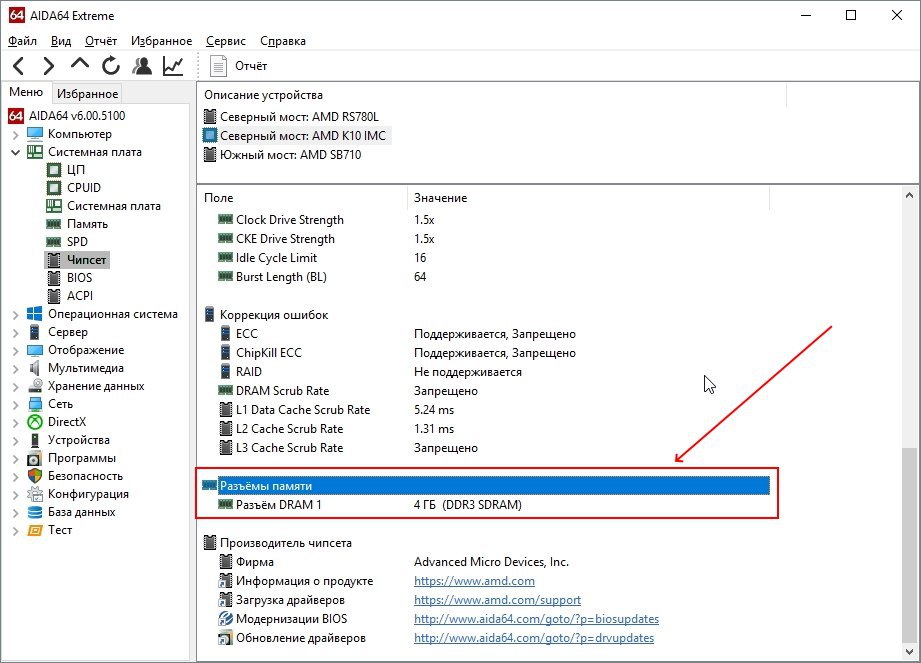Open the Файл menu

22,41
